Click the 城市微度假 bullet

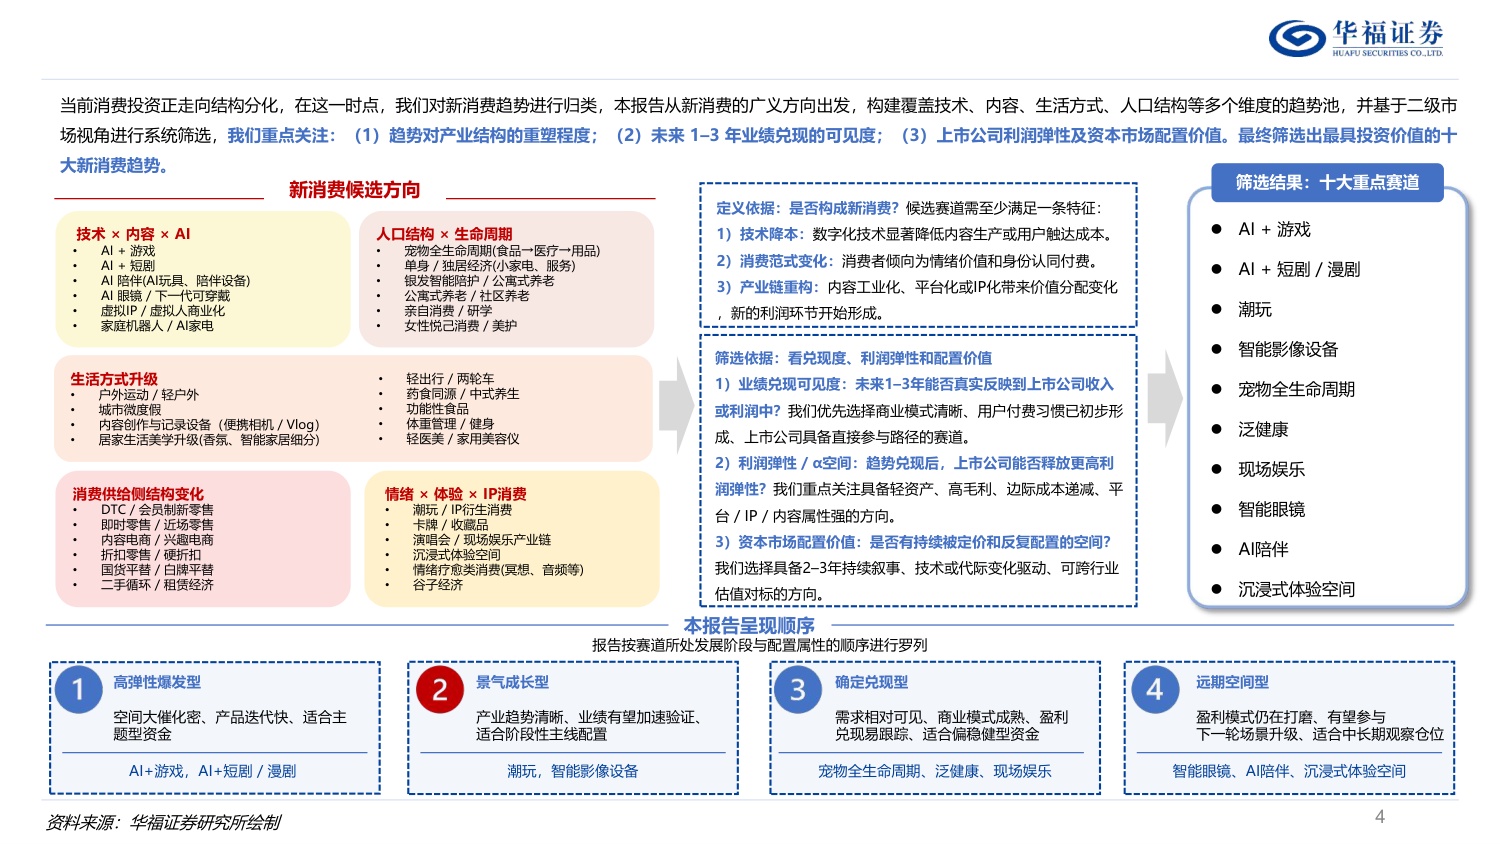tap(130, 410)
